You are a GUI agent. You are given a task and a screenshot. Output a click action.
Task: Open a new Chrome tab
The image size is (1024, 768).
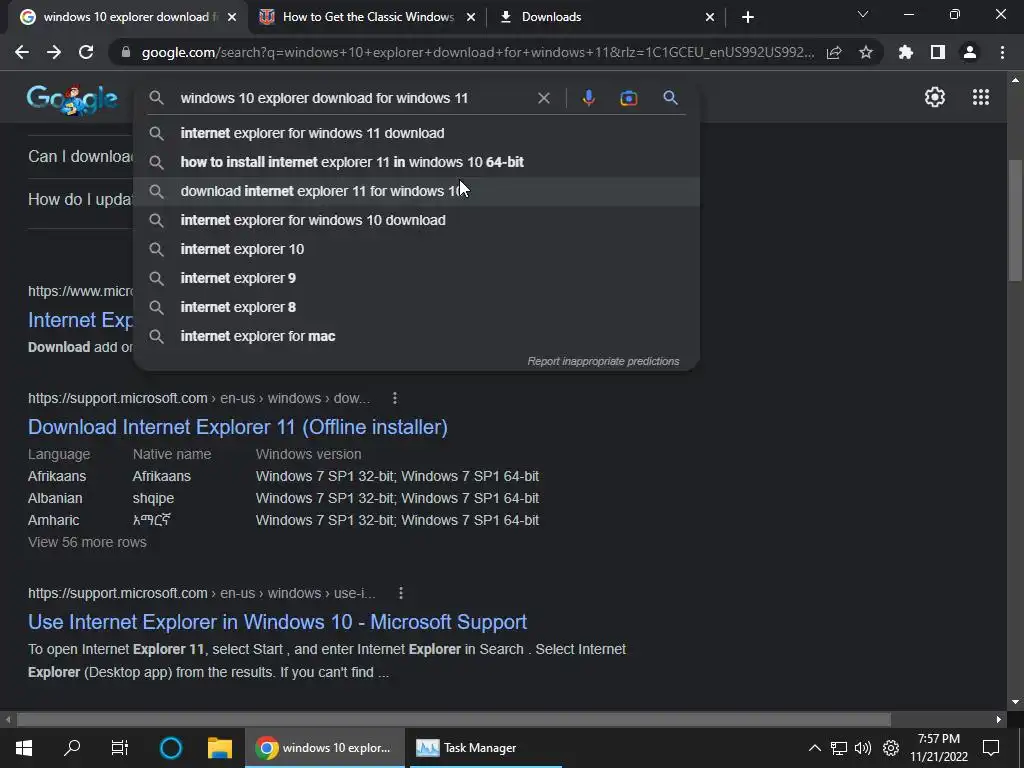coord(748,17)
